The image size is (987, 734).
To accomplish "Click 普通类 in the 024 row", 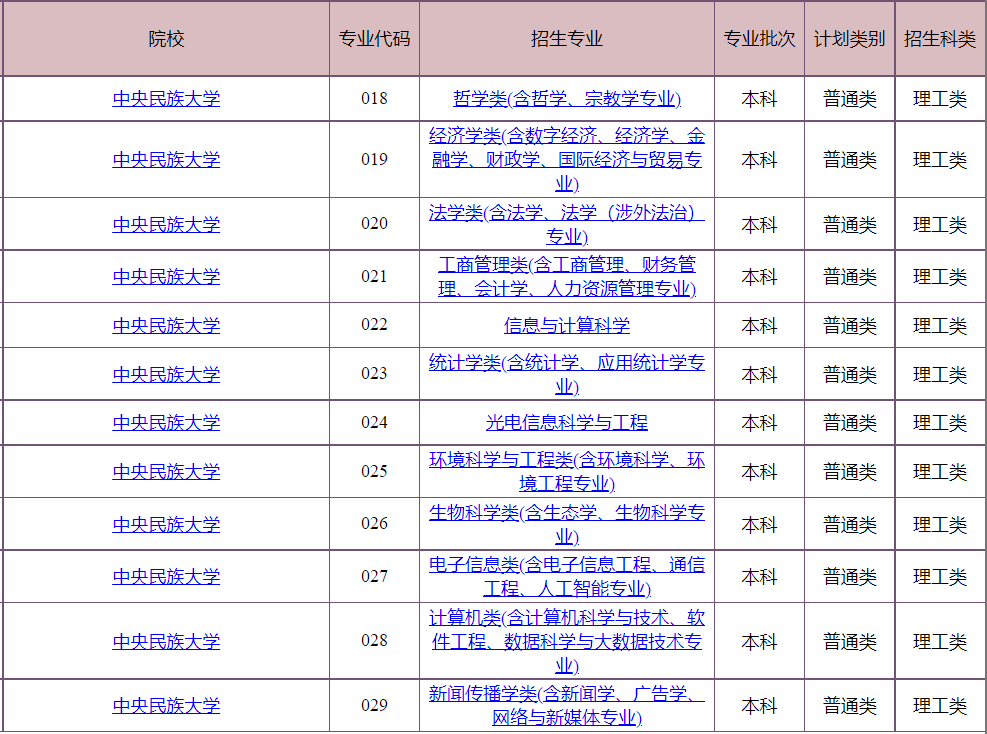I will (850, 422).
